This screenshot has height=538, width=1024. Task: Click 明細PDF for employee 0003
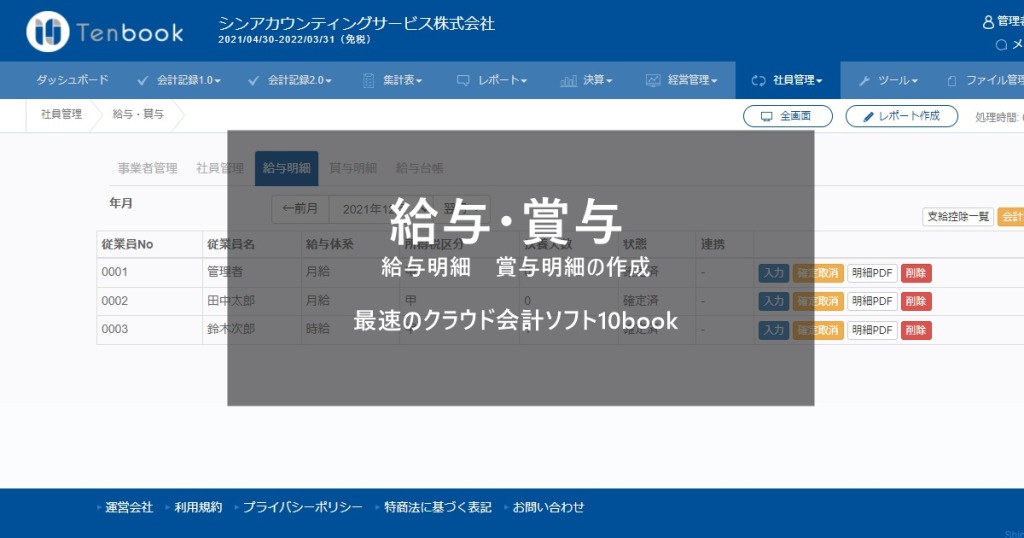872,330
